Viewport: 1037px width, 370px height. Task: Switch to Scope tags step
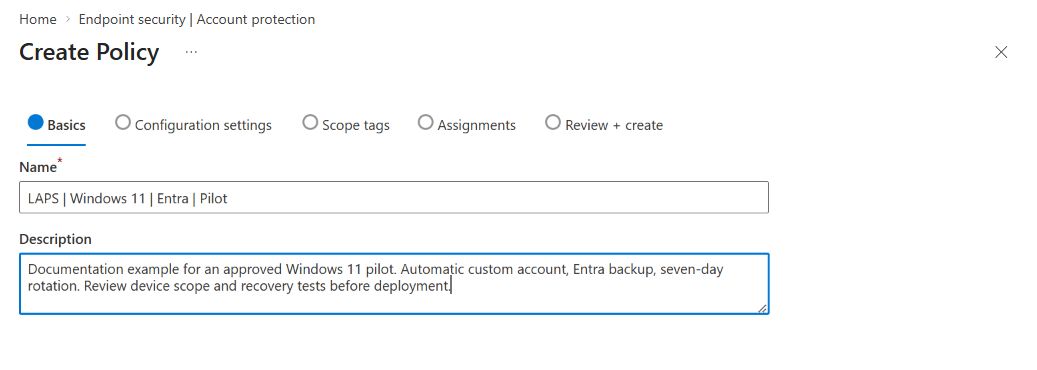point(346,124)
